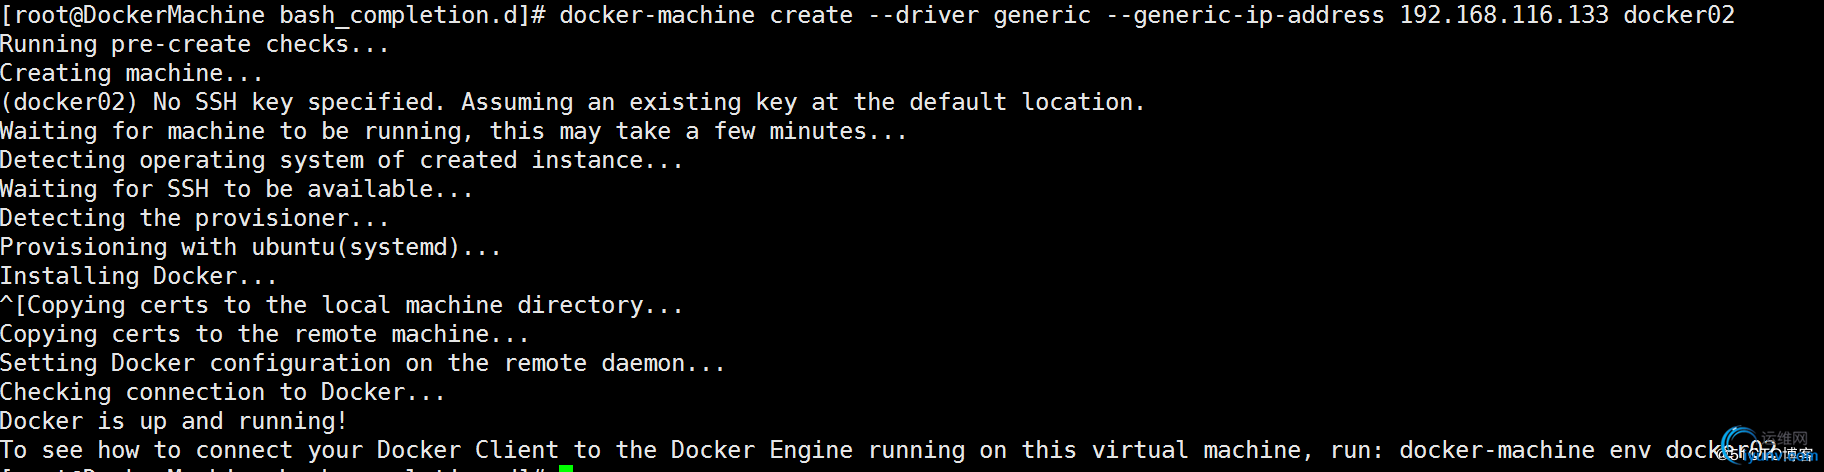Click the 'Docker is up and running!' line
Image resolution: width=1824 pixels, height=472 pixels.
(x=174, y=421)
